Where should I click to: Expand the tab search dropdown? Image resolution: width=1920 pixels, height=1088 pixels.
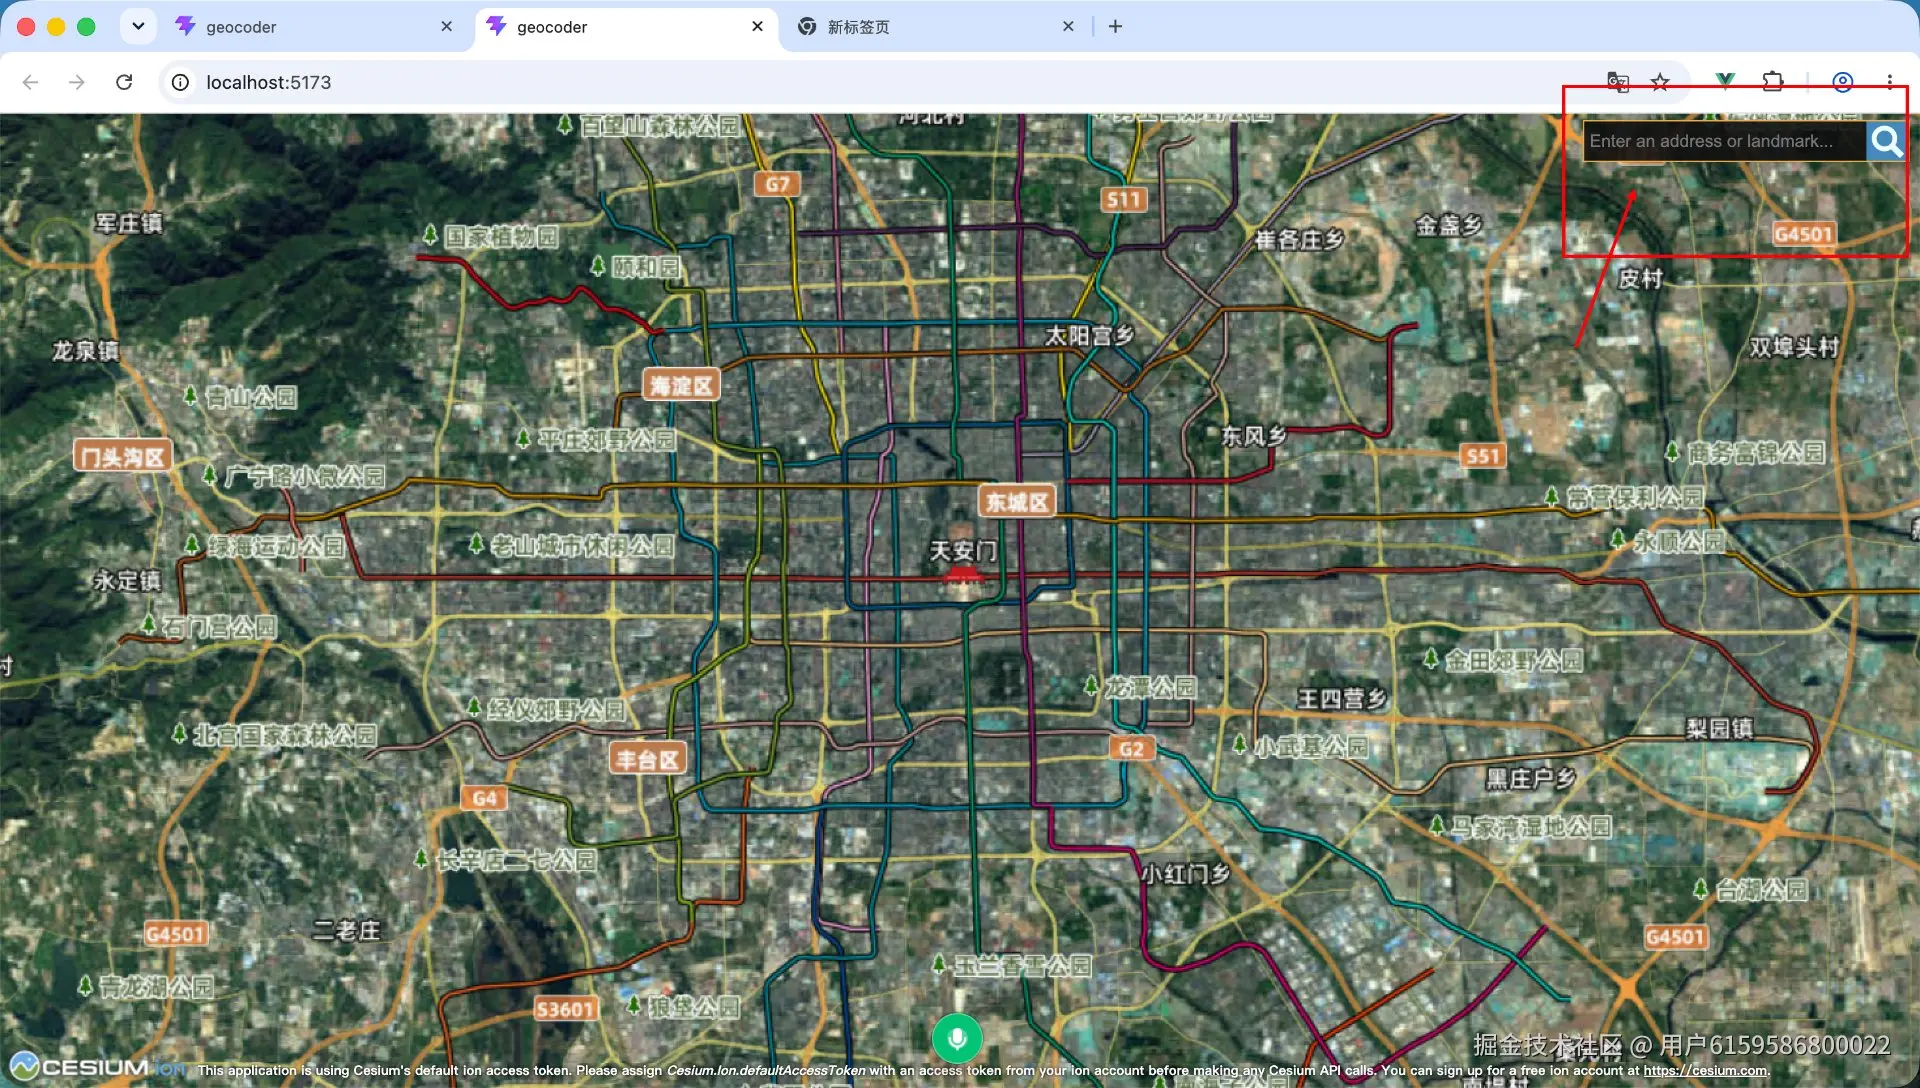(x=138, y=27)
